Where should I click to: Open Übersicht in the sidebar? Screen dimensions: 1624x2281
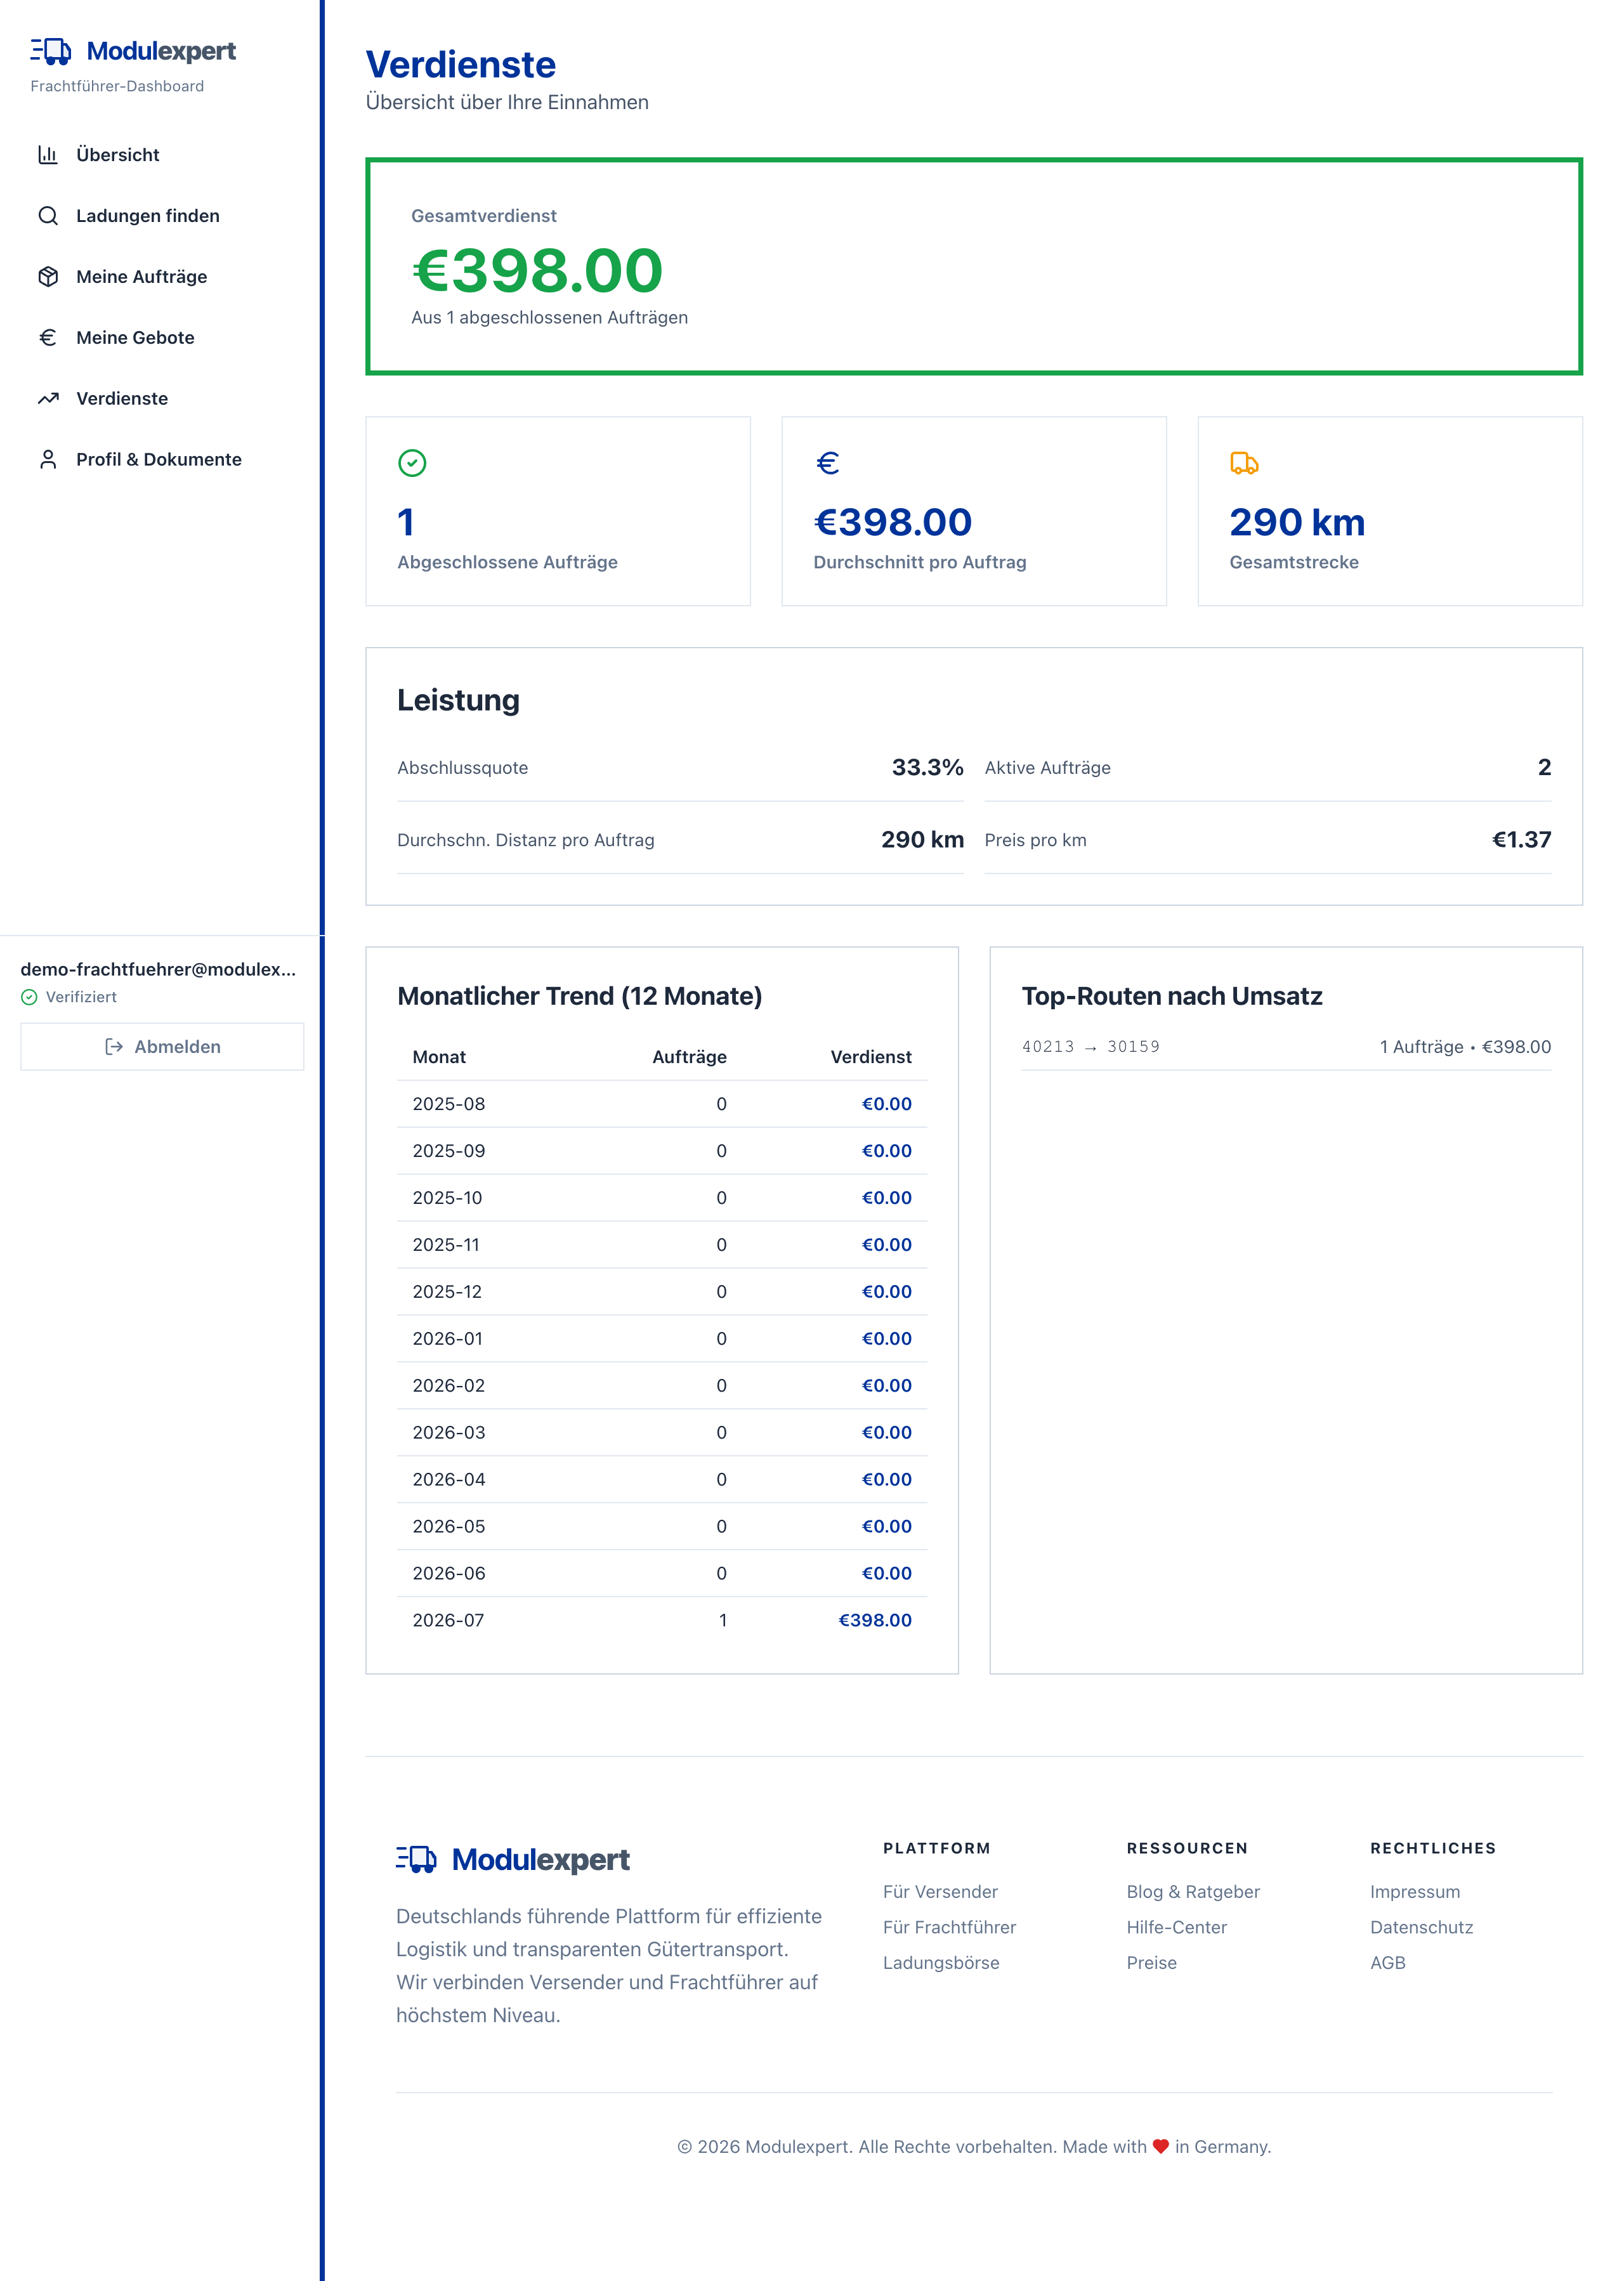point(162,155)
